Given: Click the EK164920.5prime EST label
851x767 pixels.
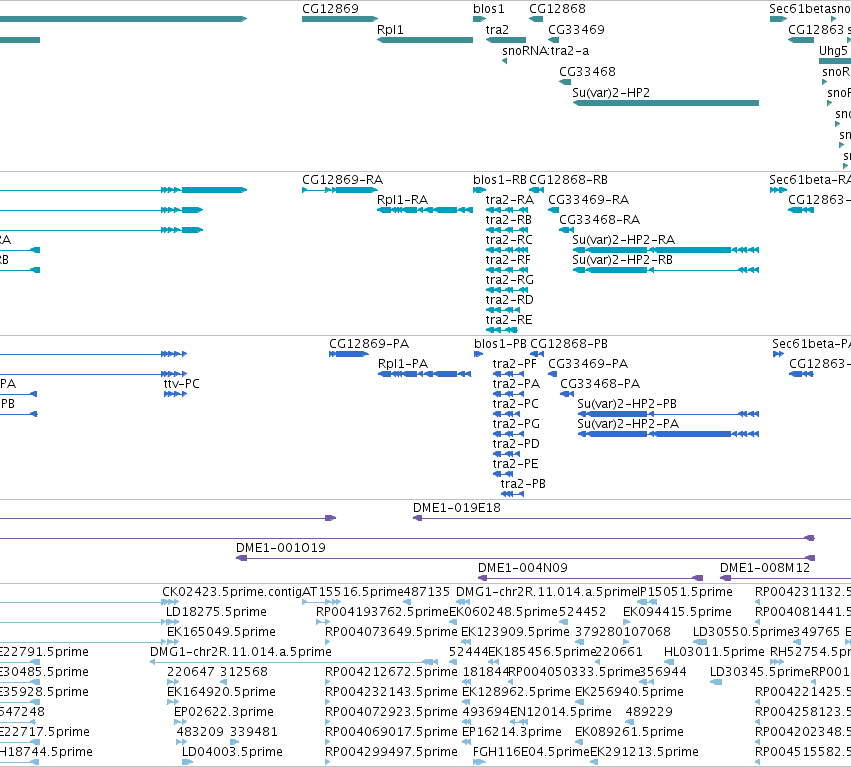Looking at the screenshot, I should (221, 692).
